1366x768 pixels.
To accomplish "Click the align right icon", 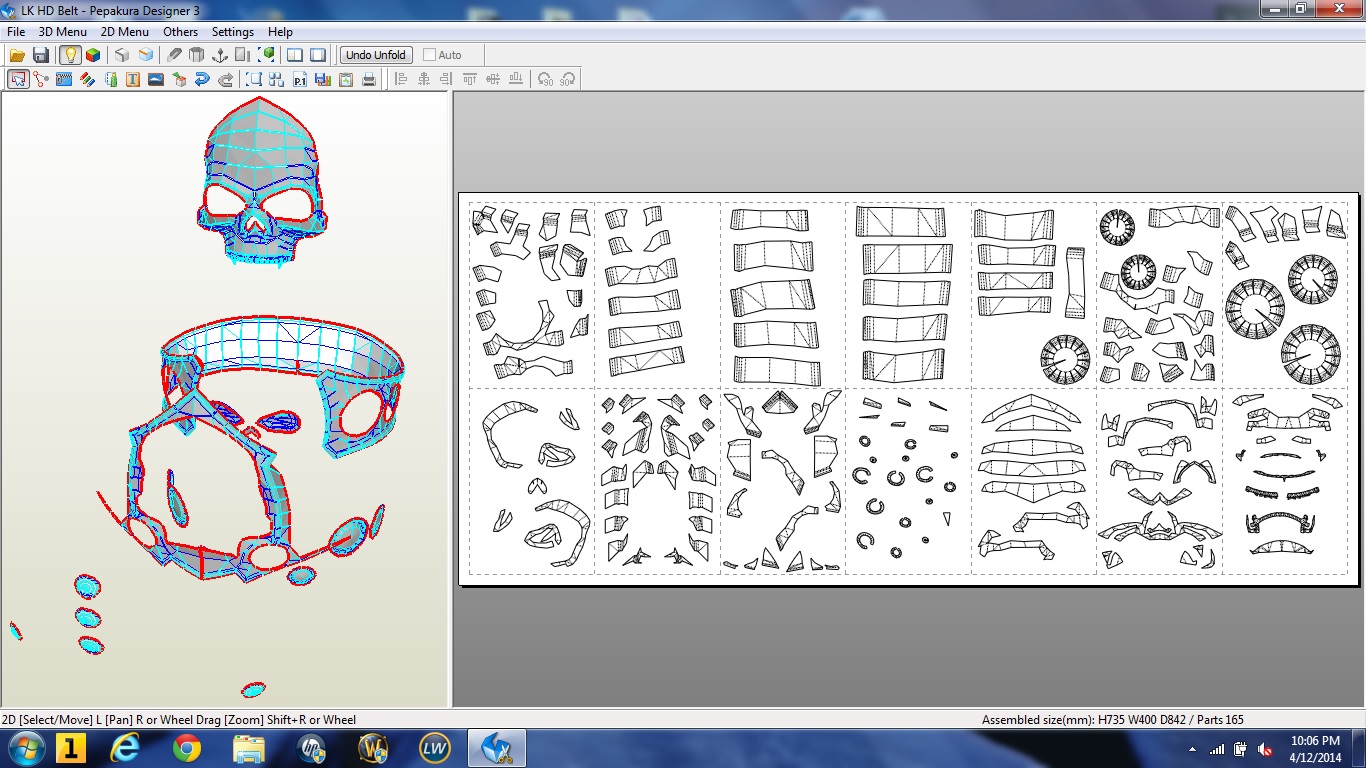I will pyautogui.click(x=447, y=79).
